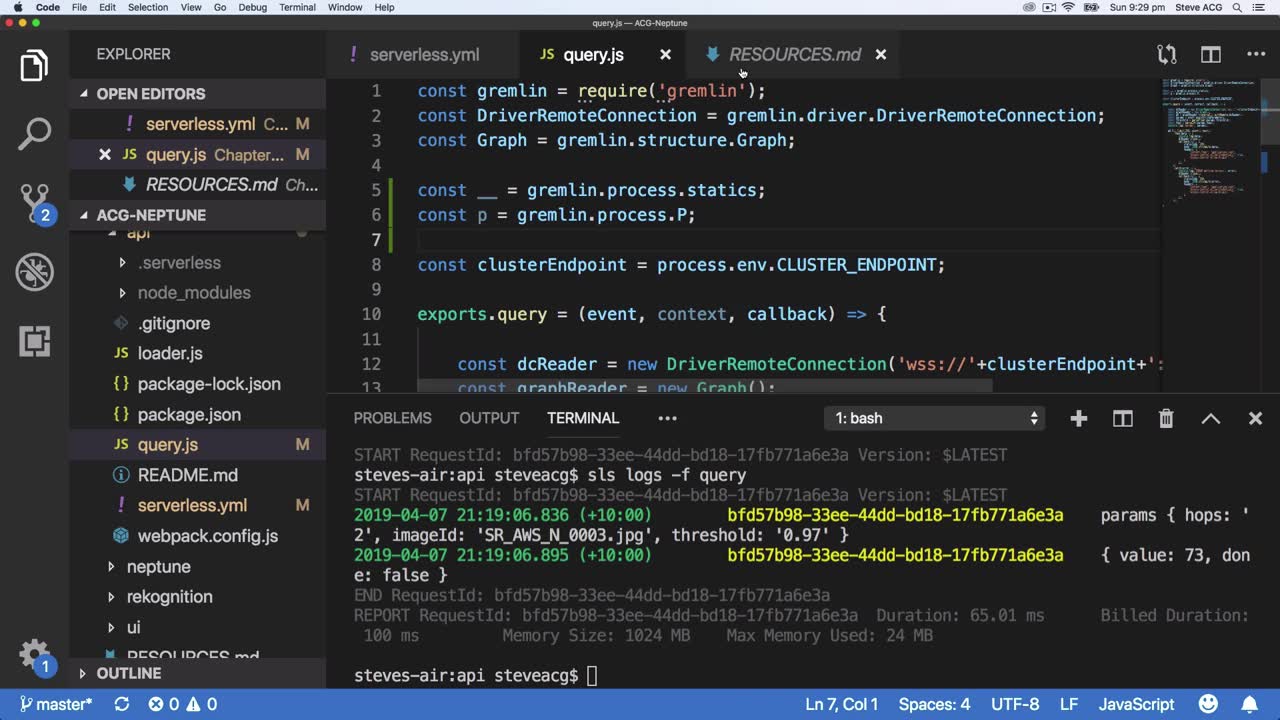The width and height of the screenshot is (1280, 720).
Task: Kill terminal with the trash icon
Action: [1166, 419]
